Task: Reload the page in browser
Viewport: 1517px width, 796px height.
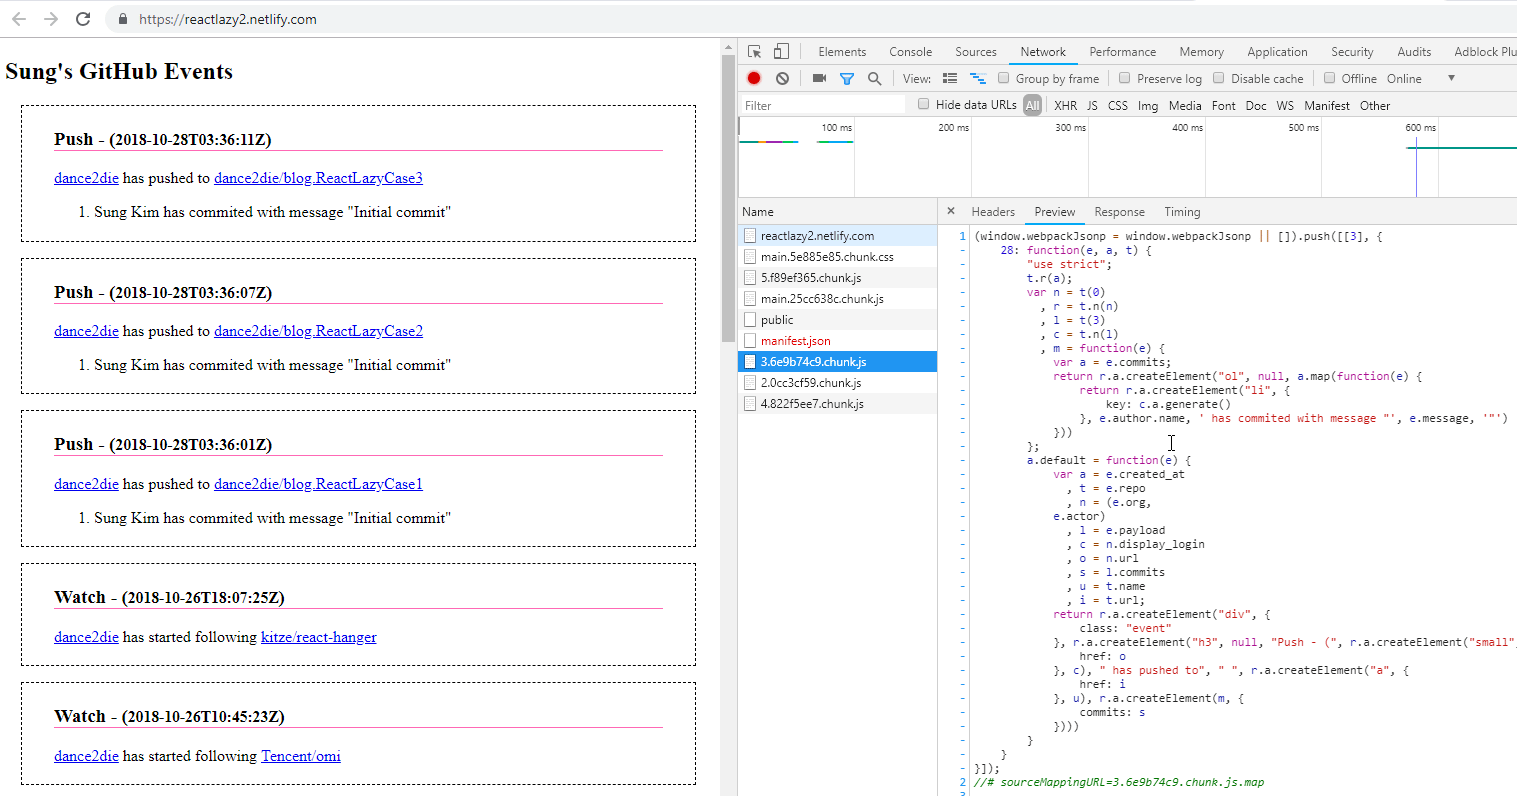Action: (83, 19)
